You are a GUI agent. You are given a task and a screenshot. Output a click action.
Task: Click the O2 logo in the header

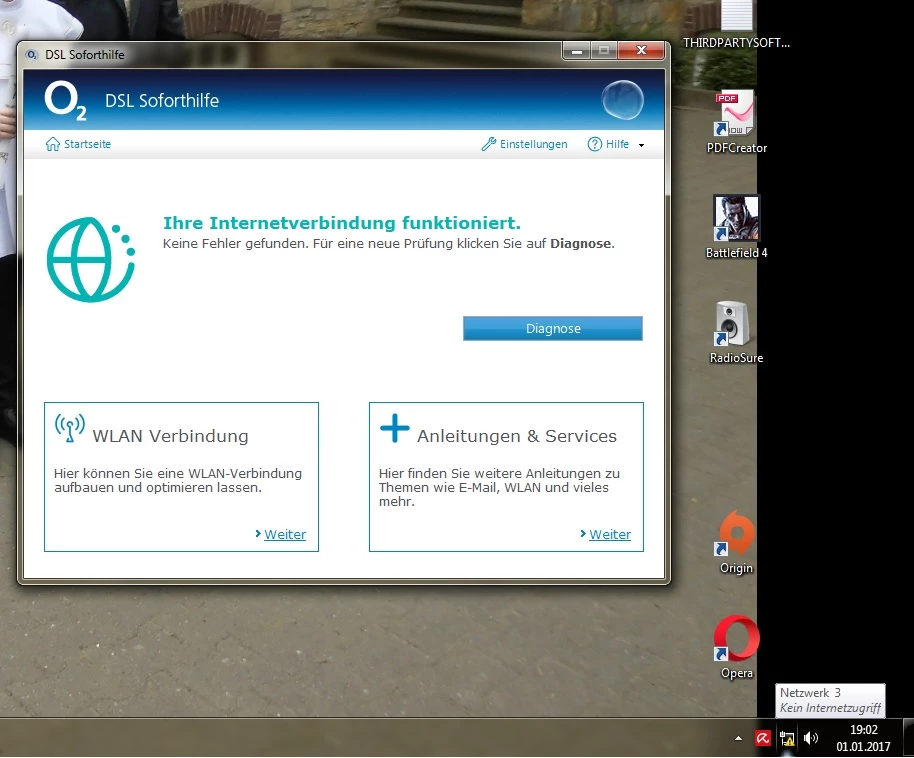click(65, 100)
